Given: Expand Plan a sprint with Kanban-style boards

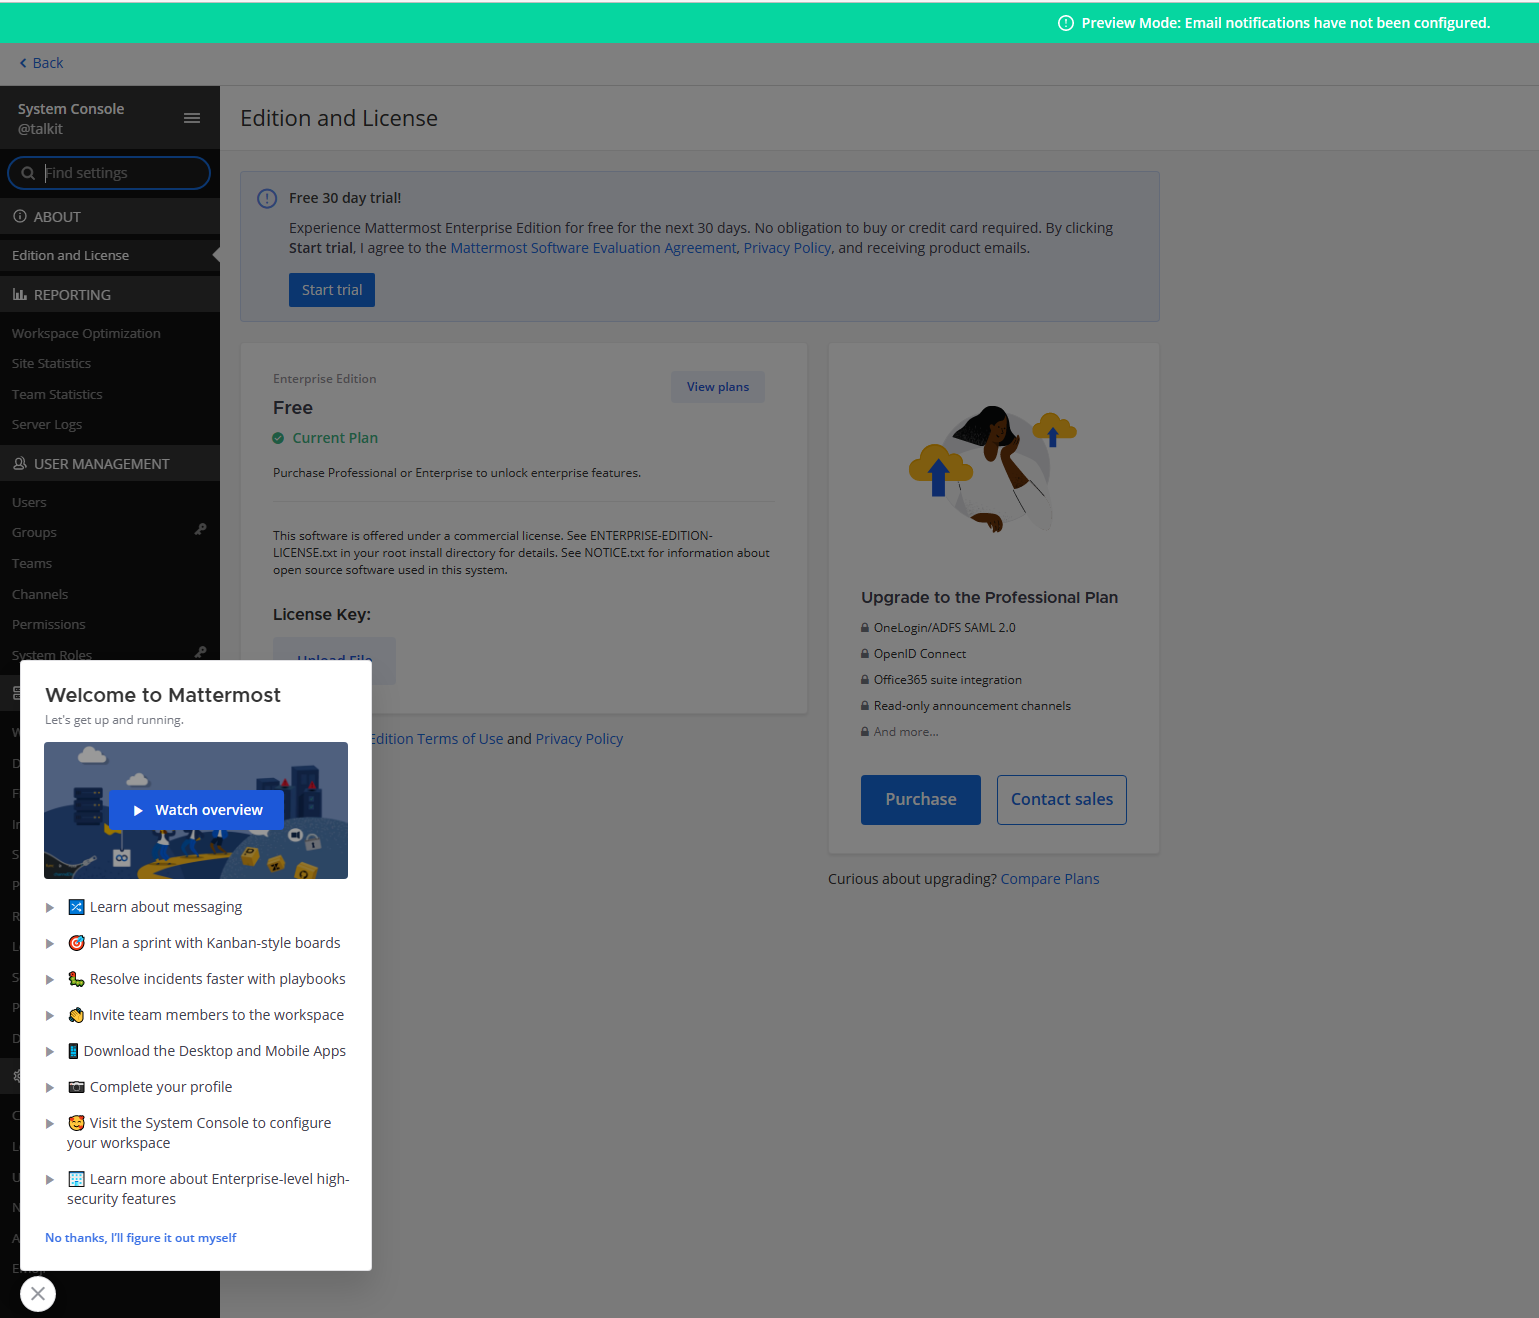Looking at the screenshot, I should coord(50,943).
